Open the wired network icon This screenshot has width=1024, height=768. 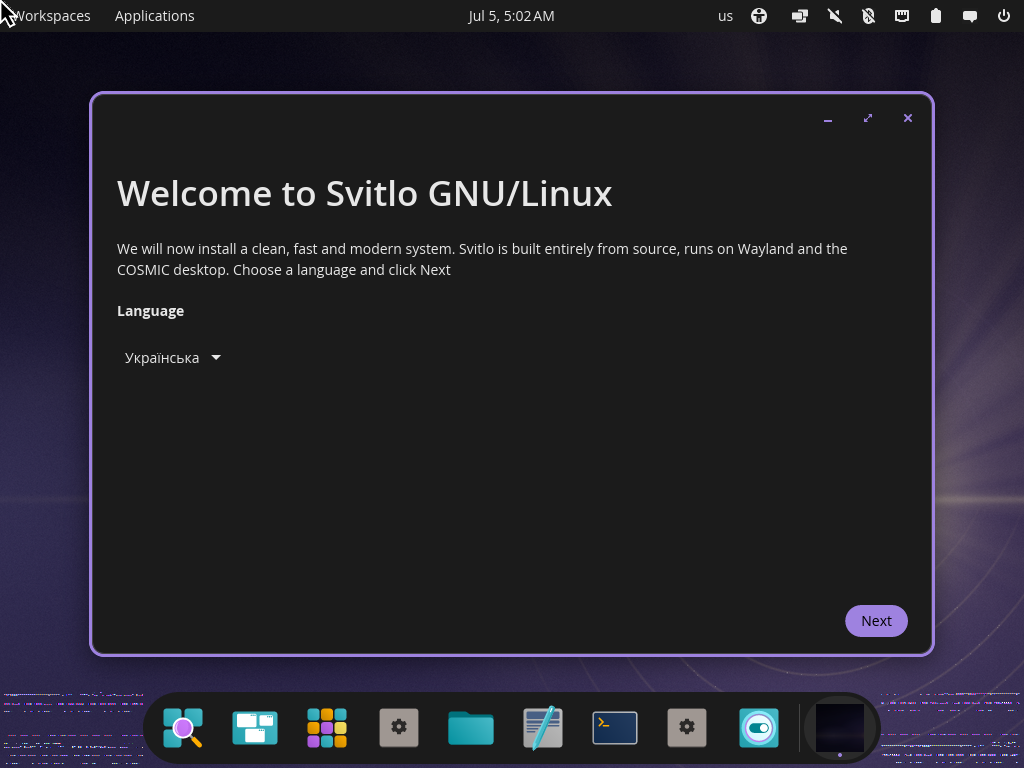coord(902,16)
